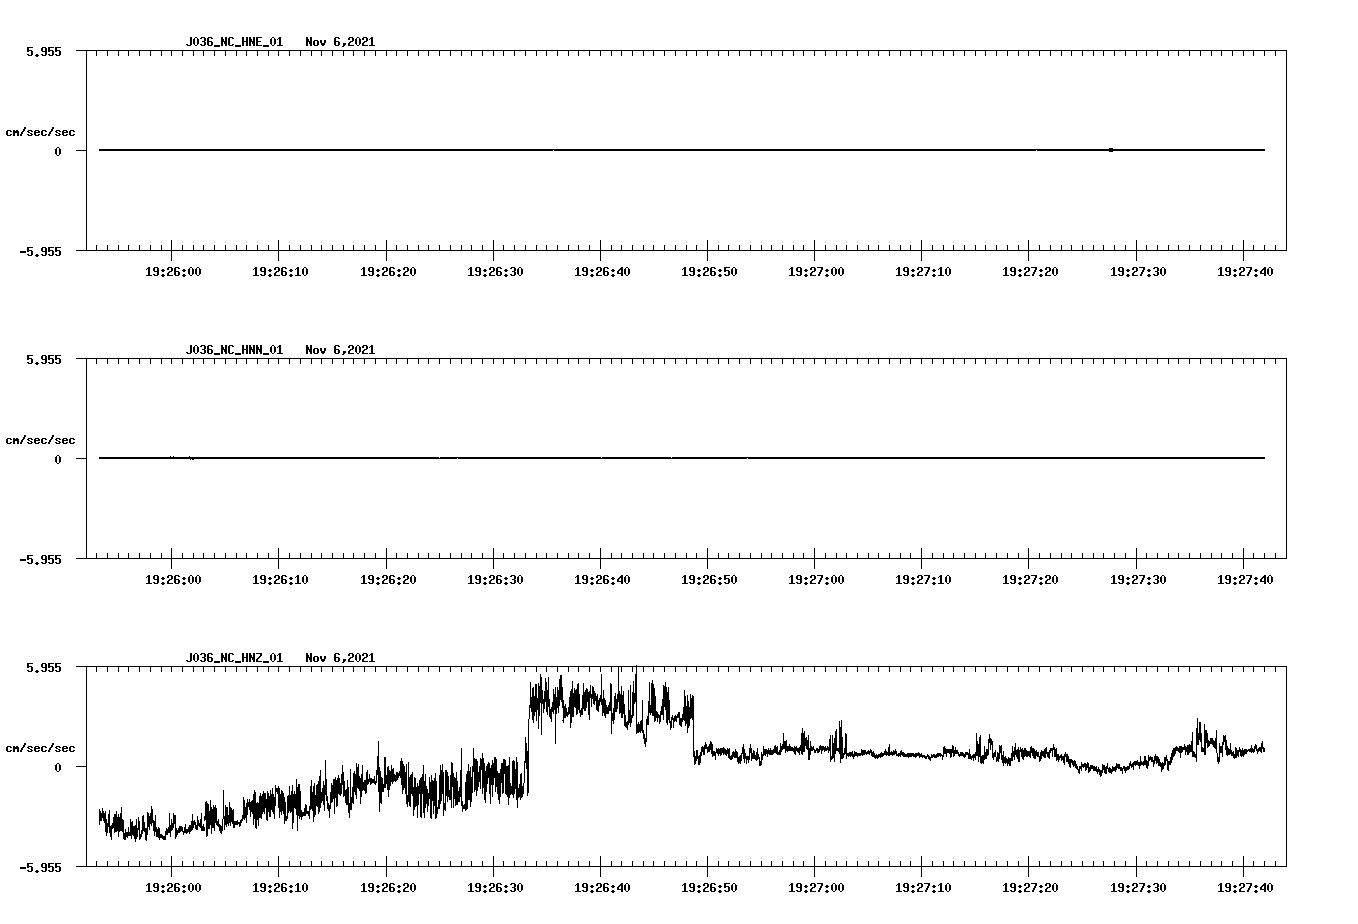The image size is (1358, 924).
Task: Select the cm/sec/sec unit label of HNN plot
Action: coord(40,440)
